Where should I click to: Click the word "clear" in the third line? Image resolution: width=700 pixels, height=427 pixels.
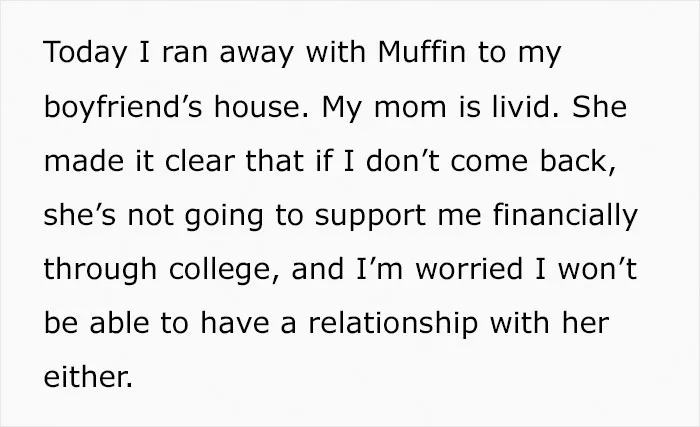pos(200,160)
